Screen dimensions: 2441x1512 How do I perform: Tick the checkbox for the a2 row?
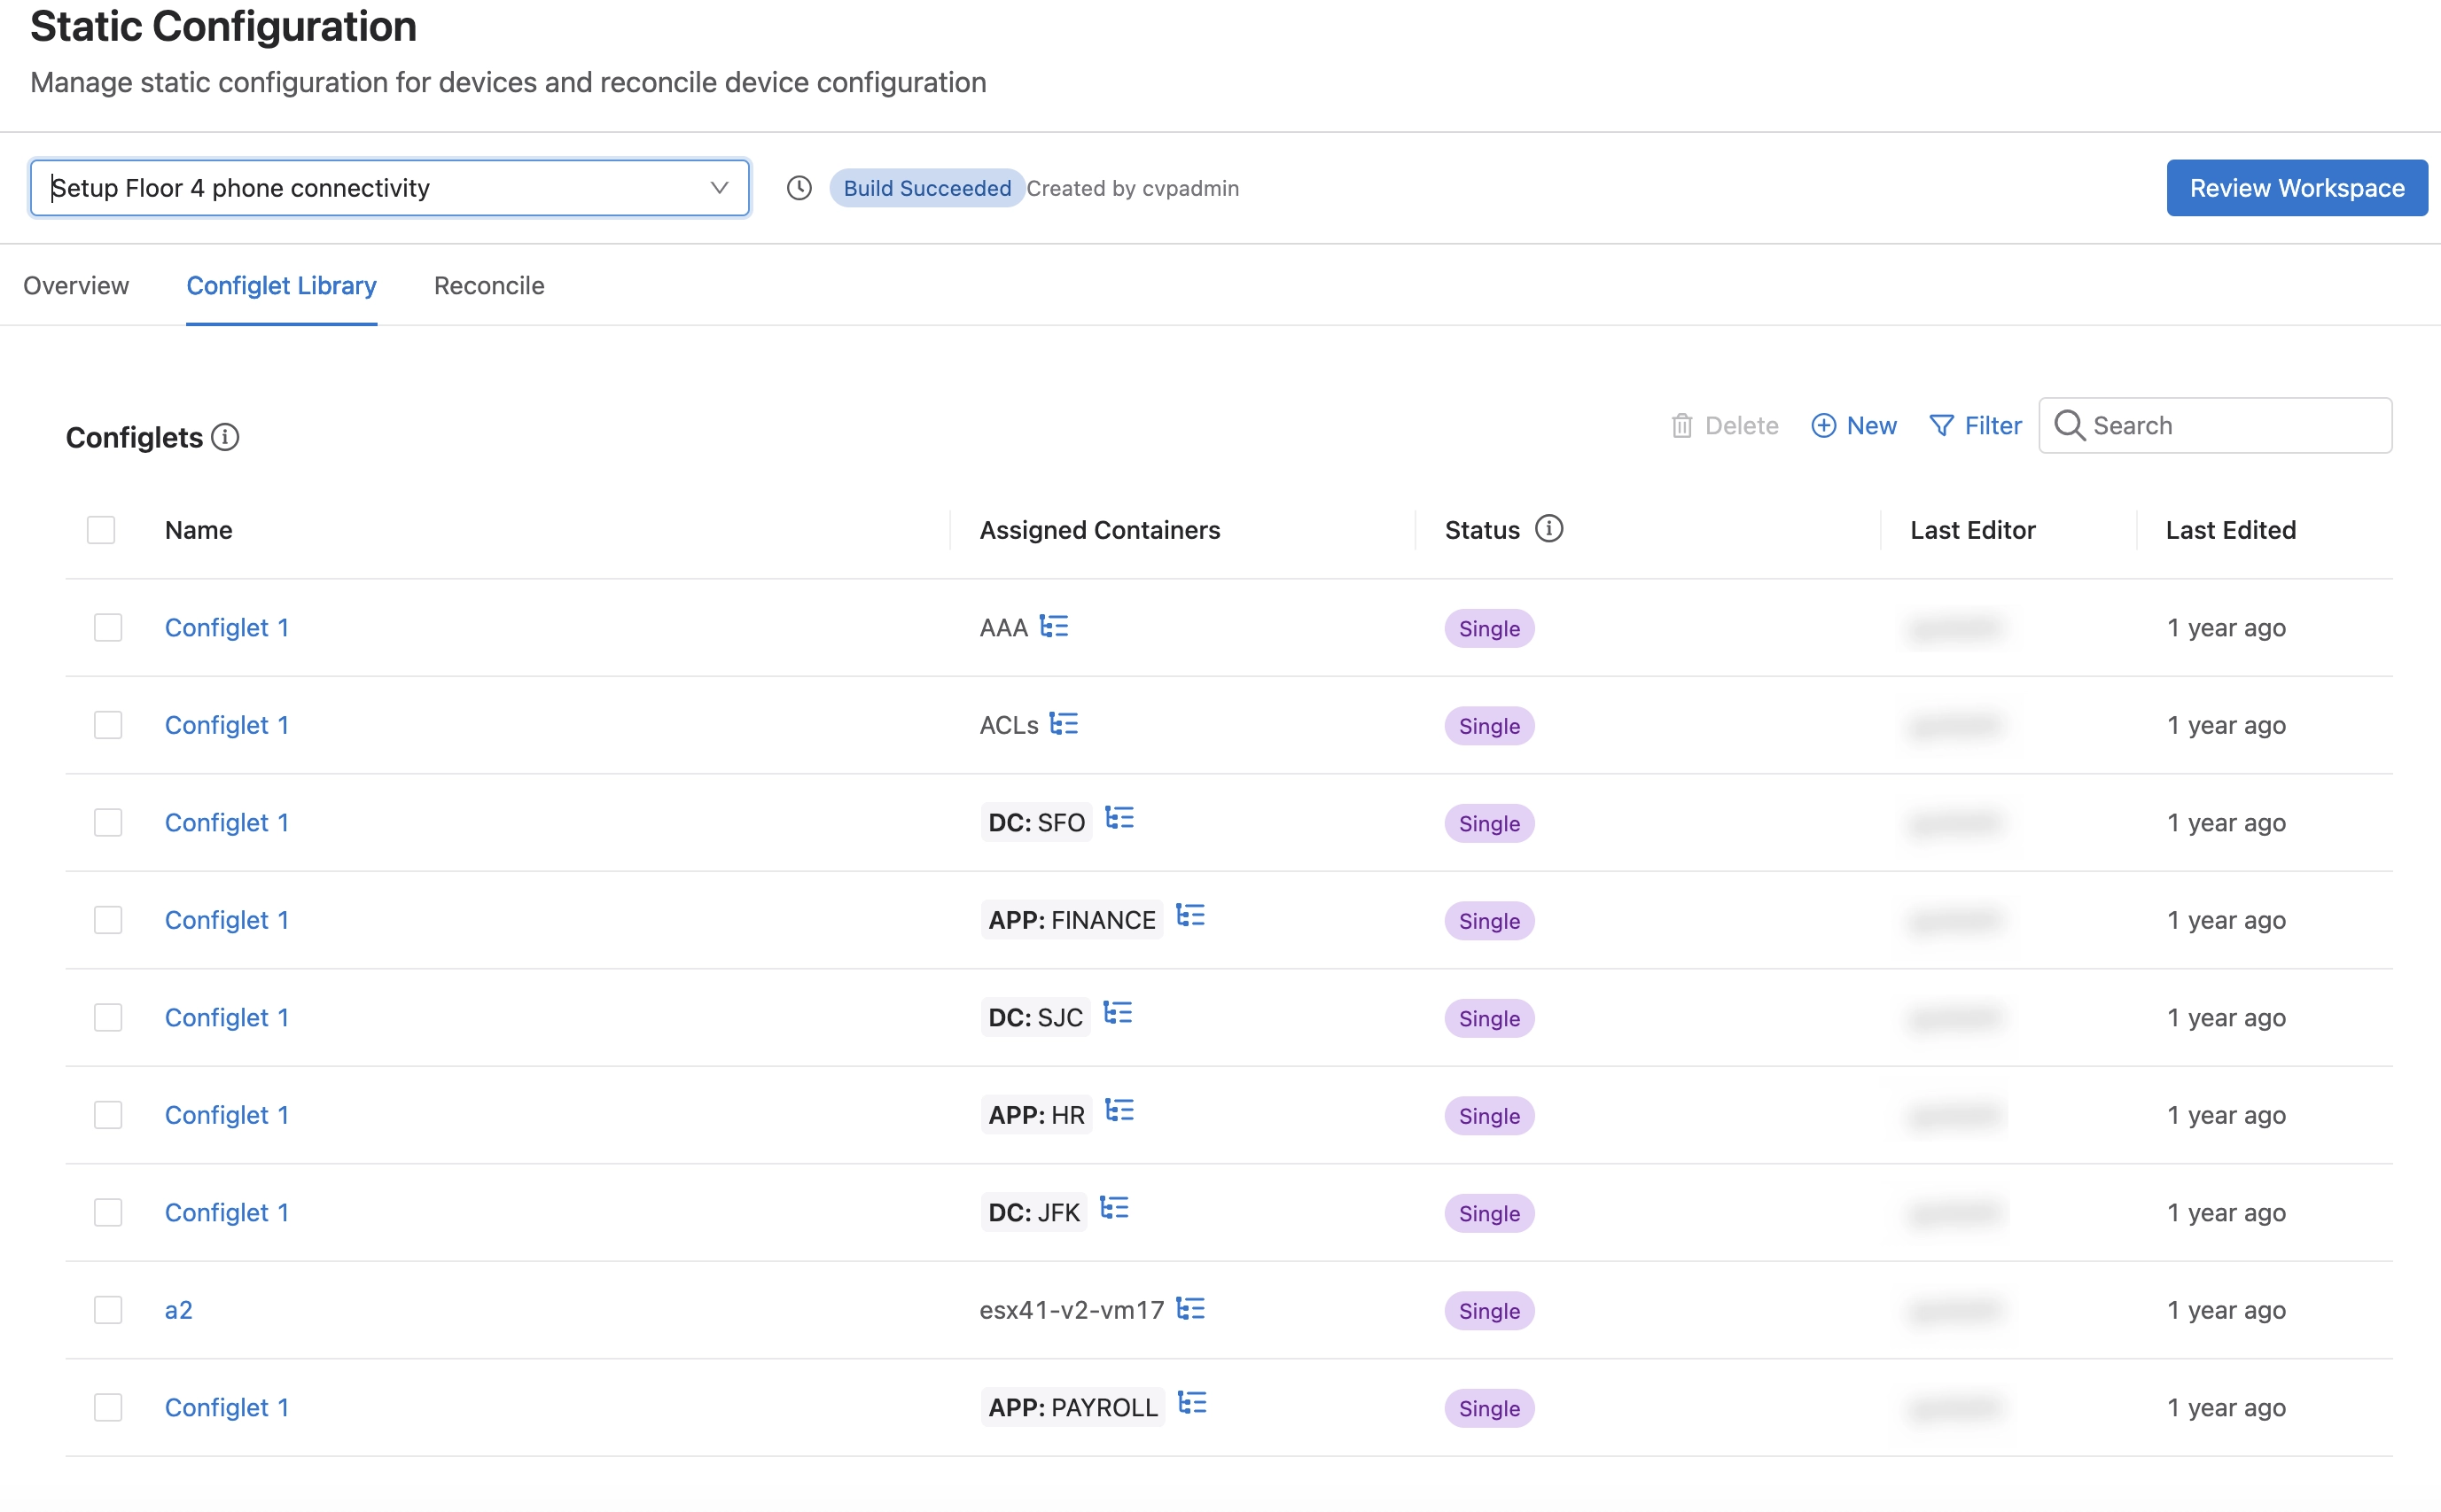(x=108, y=1310)
